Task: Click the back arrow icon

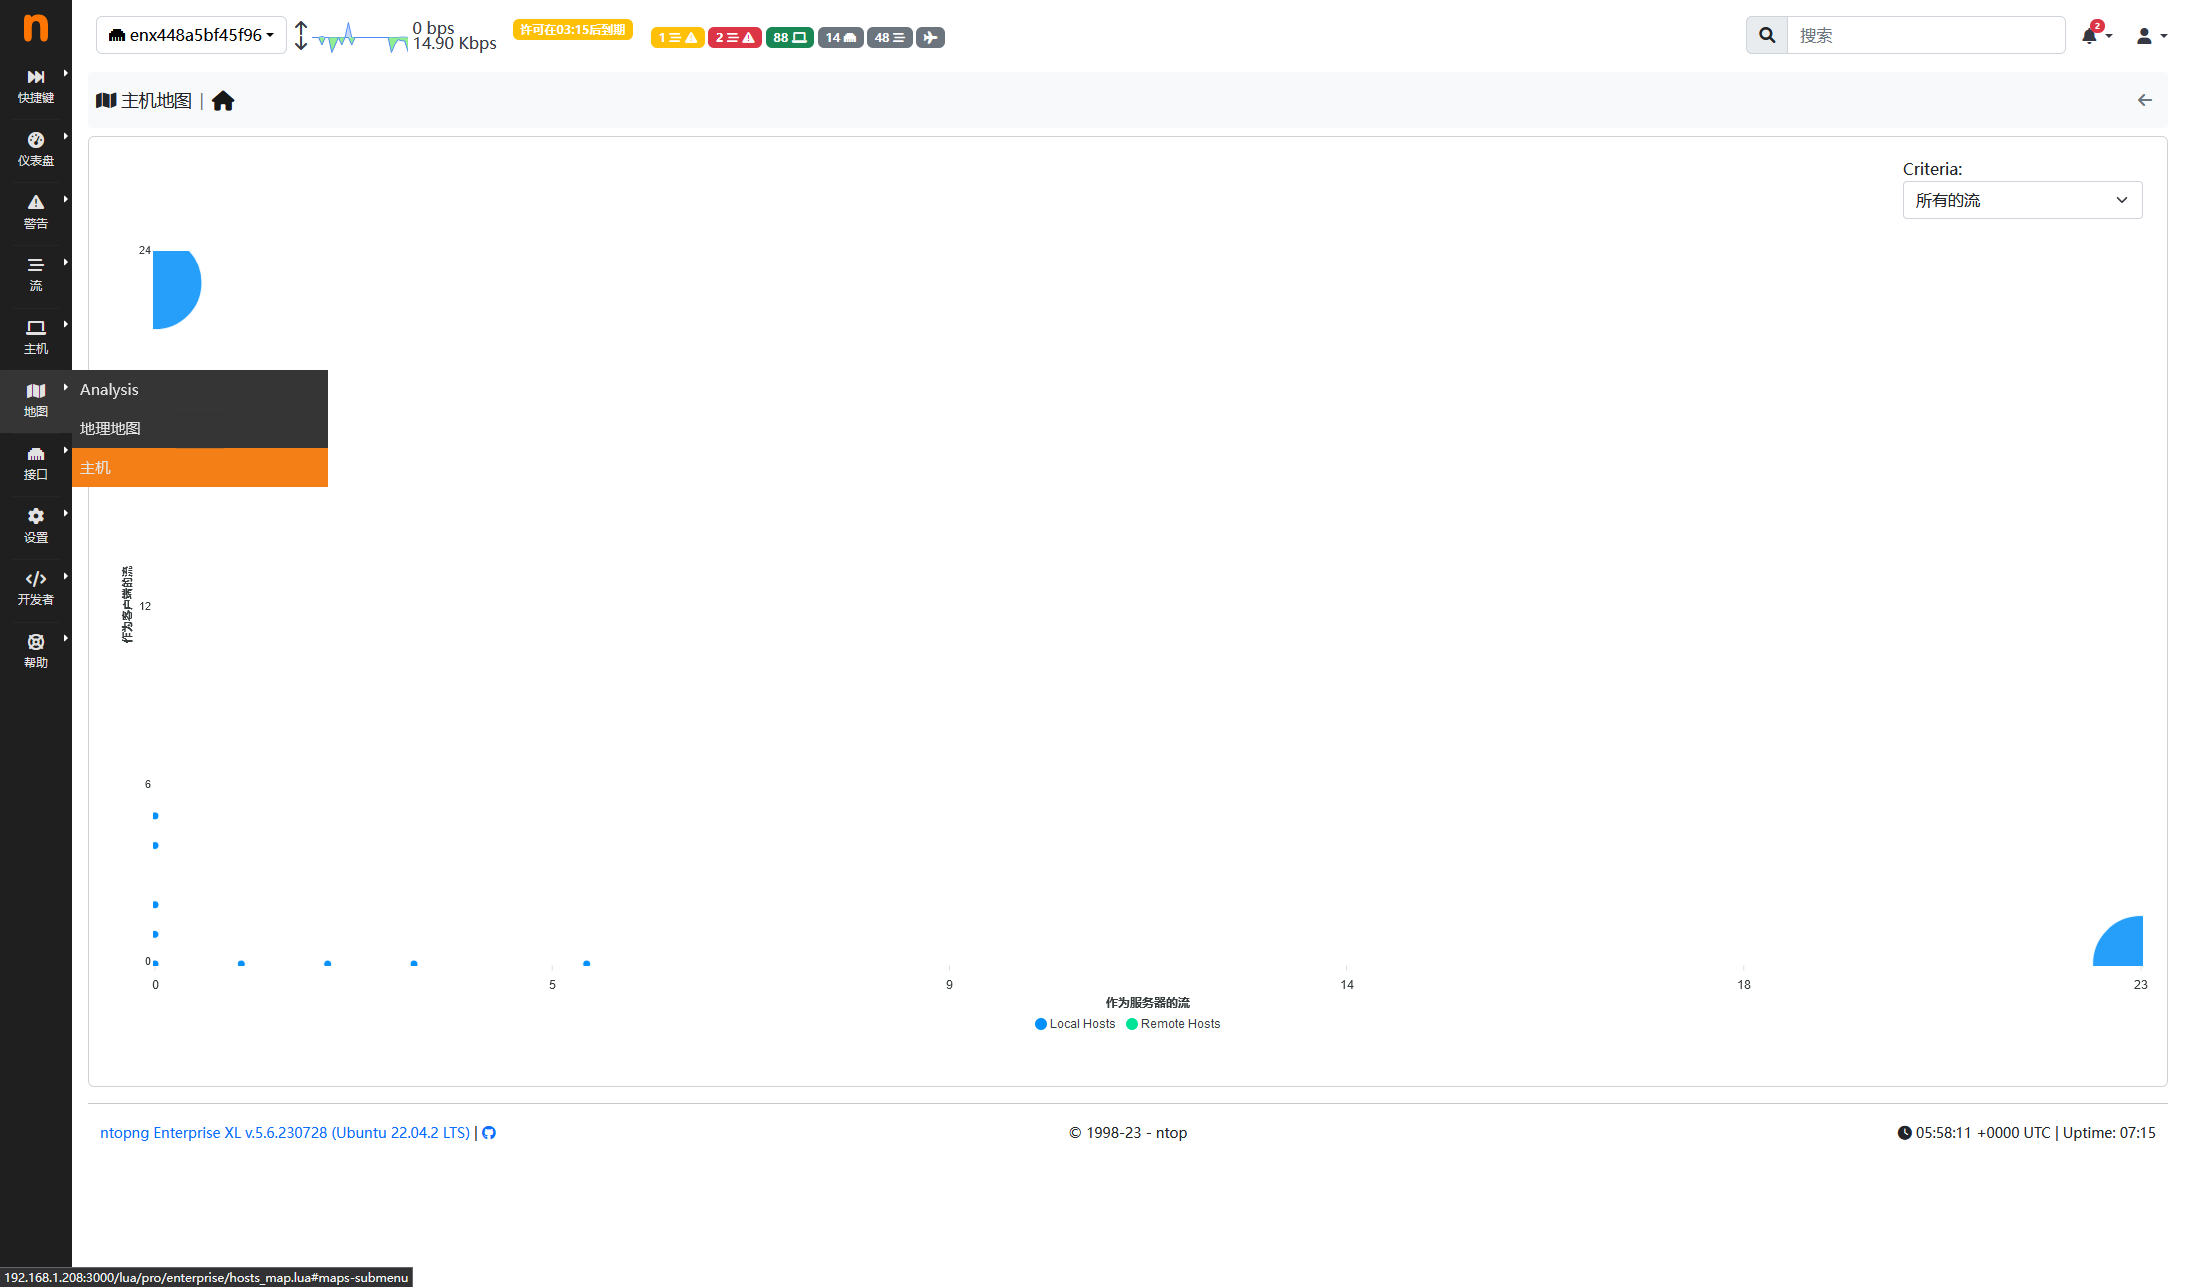Action: pos(2144,100)
